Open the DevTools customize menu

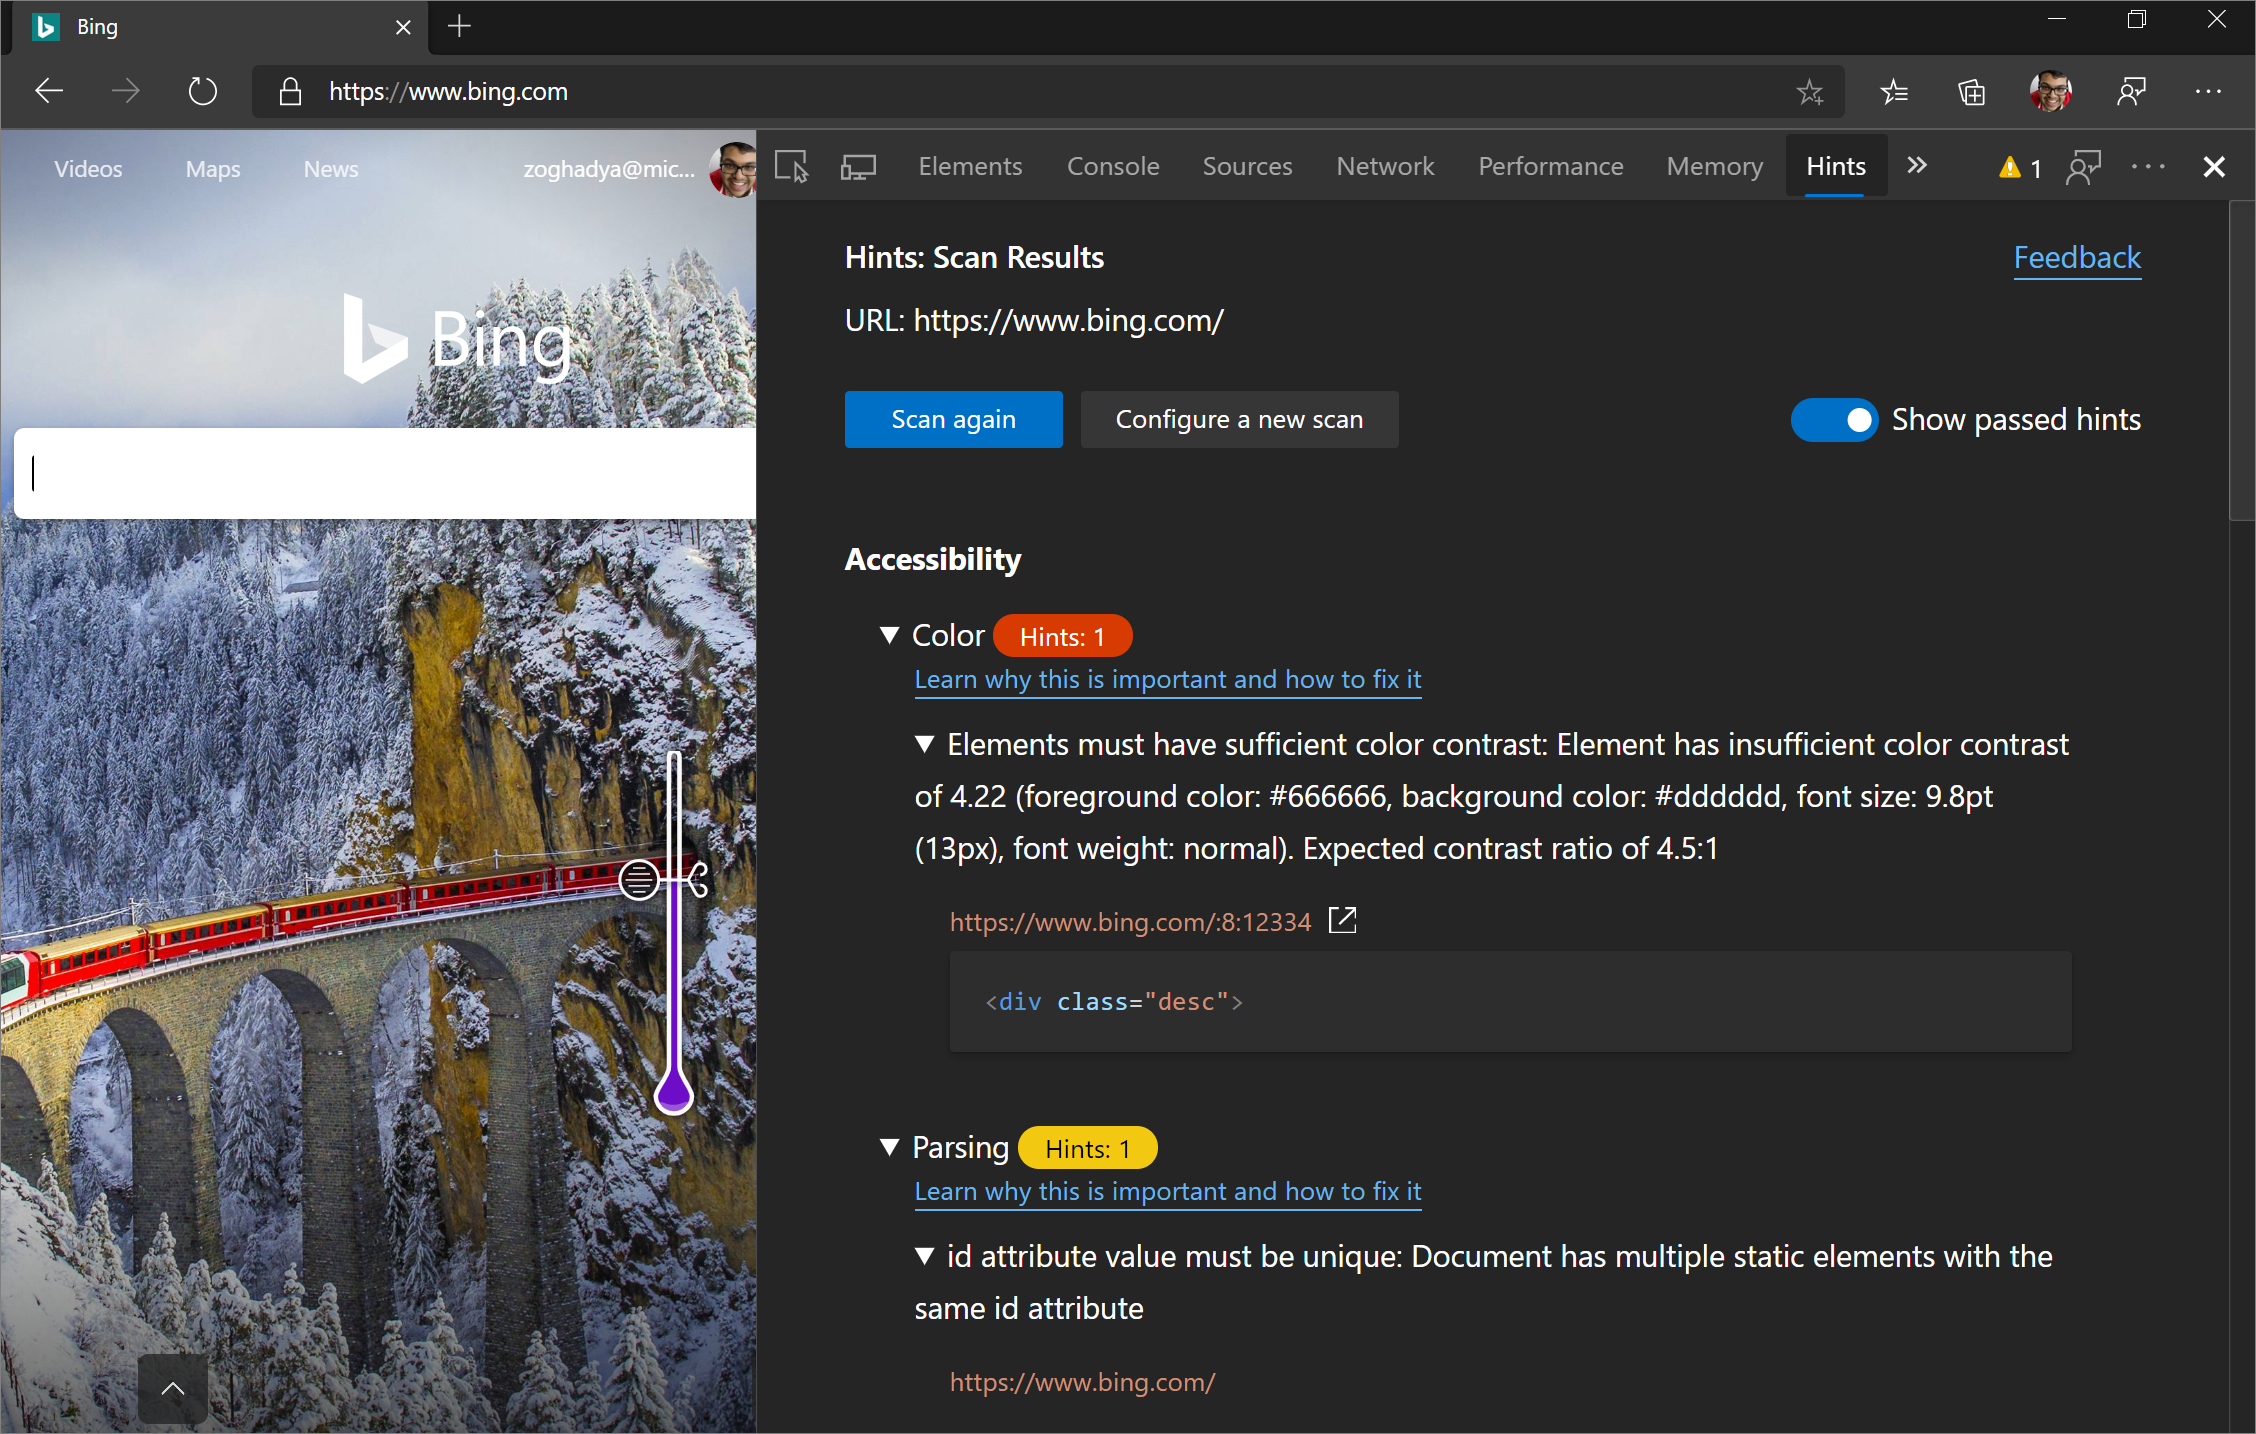(x=2148, y=168)
